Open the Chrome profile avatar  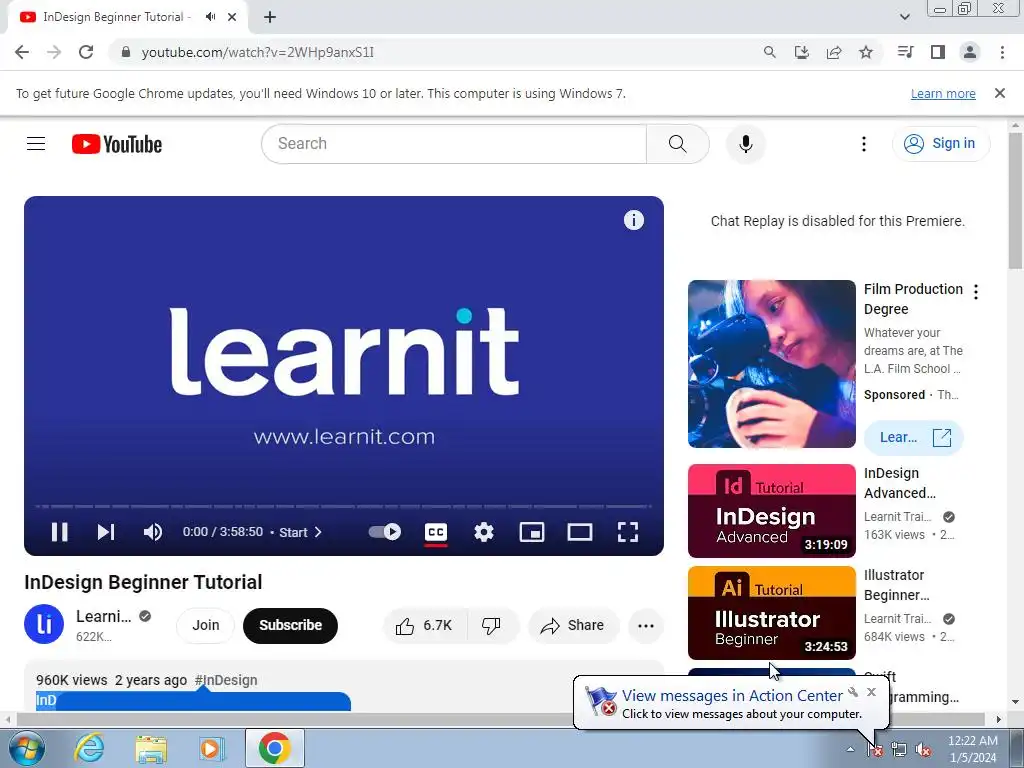click(970, 52)
